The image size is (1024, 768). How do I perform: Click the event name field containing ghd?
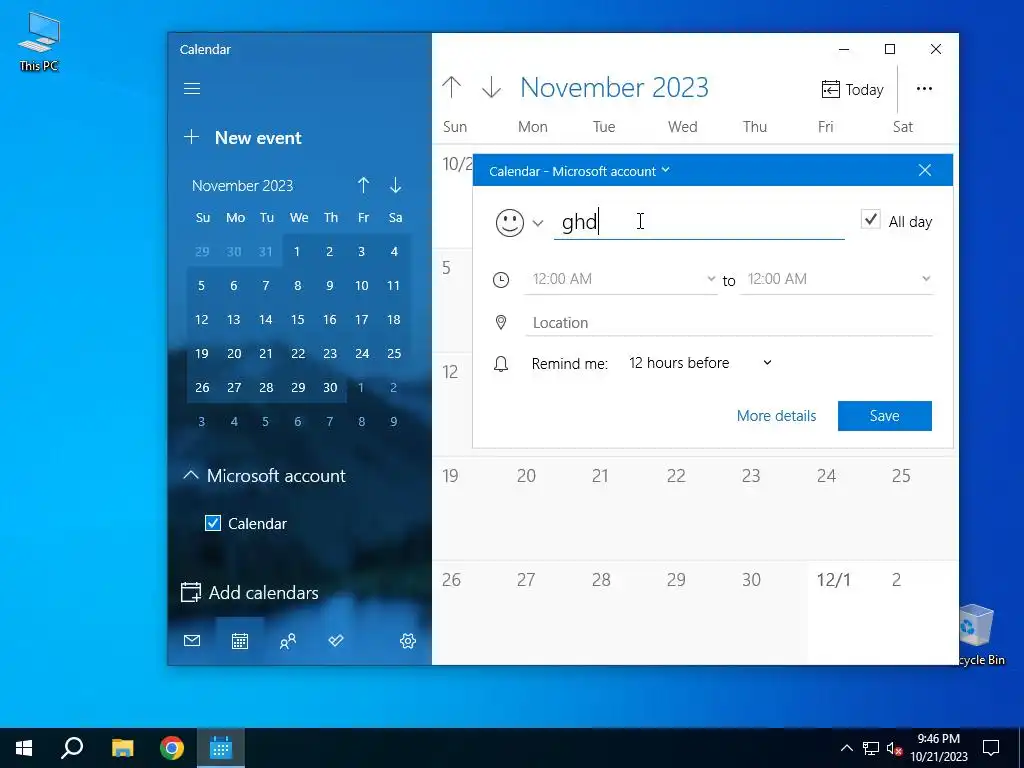point(699,222)
